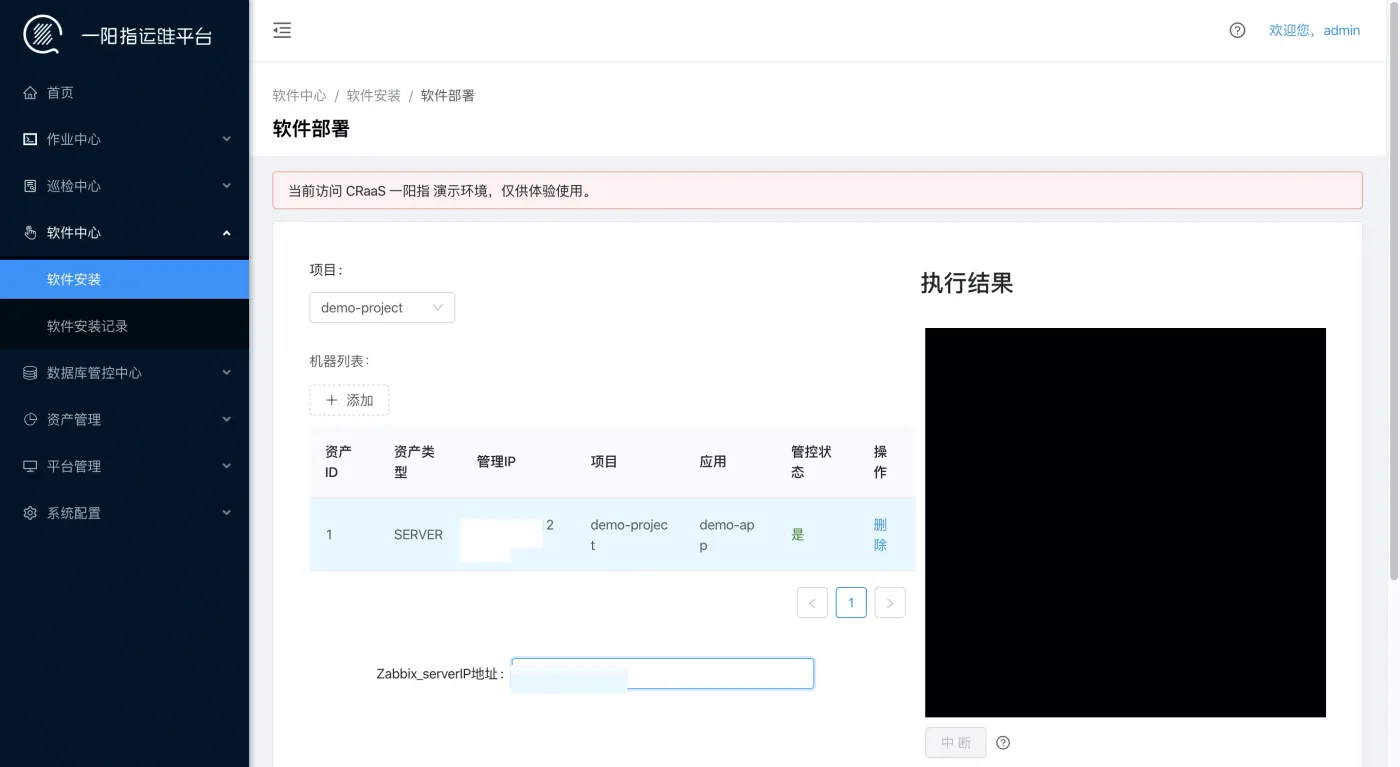Click the help icon beside 中断 button
Image resolution: width=1400 pixels, height=767 pixels.
1003,743
